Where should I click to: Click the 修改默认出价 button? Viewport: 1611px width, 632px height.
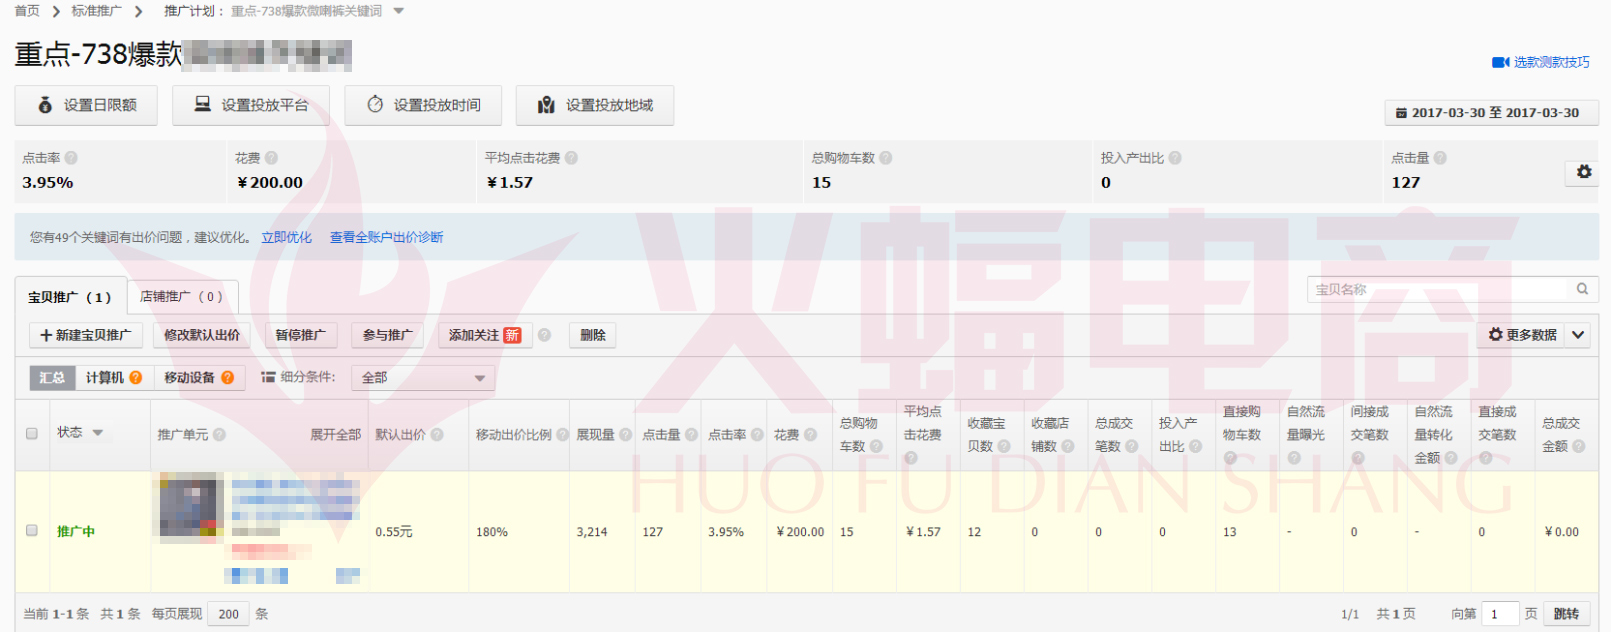click(202, 335)
